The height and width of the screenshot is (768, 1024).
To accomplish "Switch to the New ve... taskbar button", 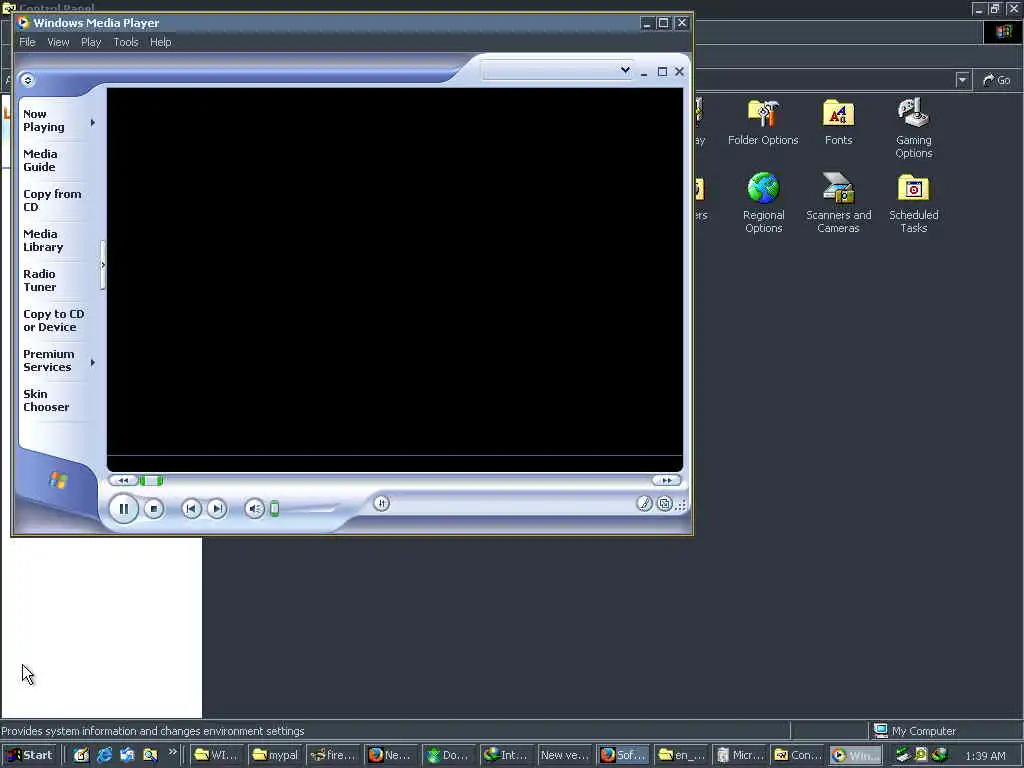I will pyautogui.click(x=565, y=755).
